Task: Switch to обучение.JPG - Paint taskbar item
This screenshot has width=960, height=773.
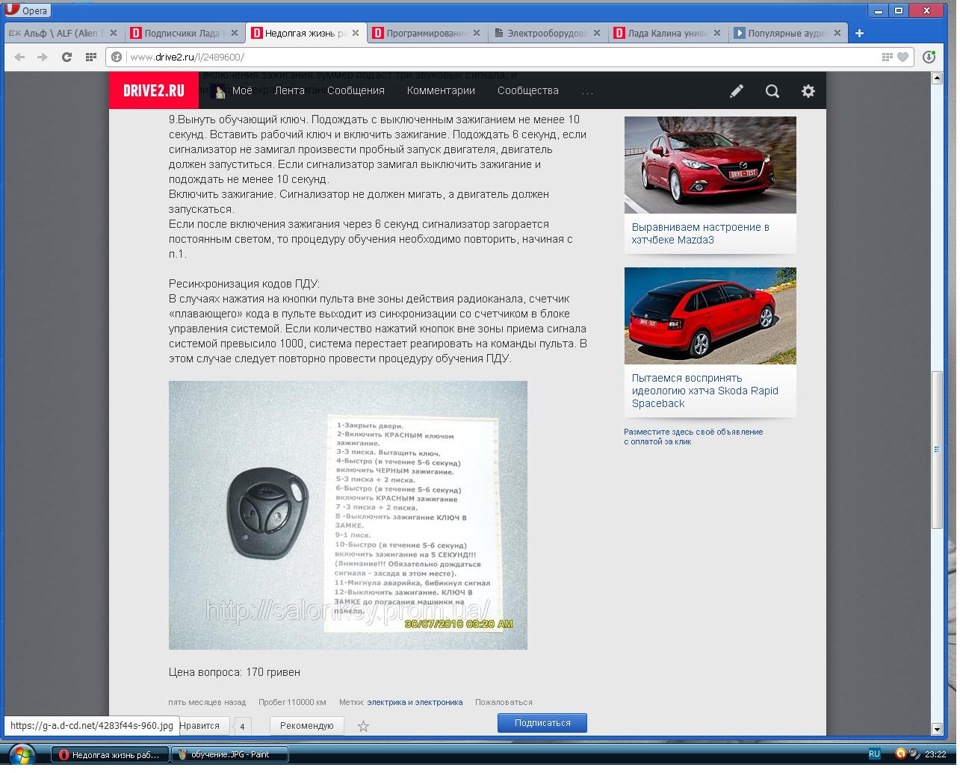Action: (230, 755)
